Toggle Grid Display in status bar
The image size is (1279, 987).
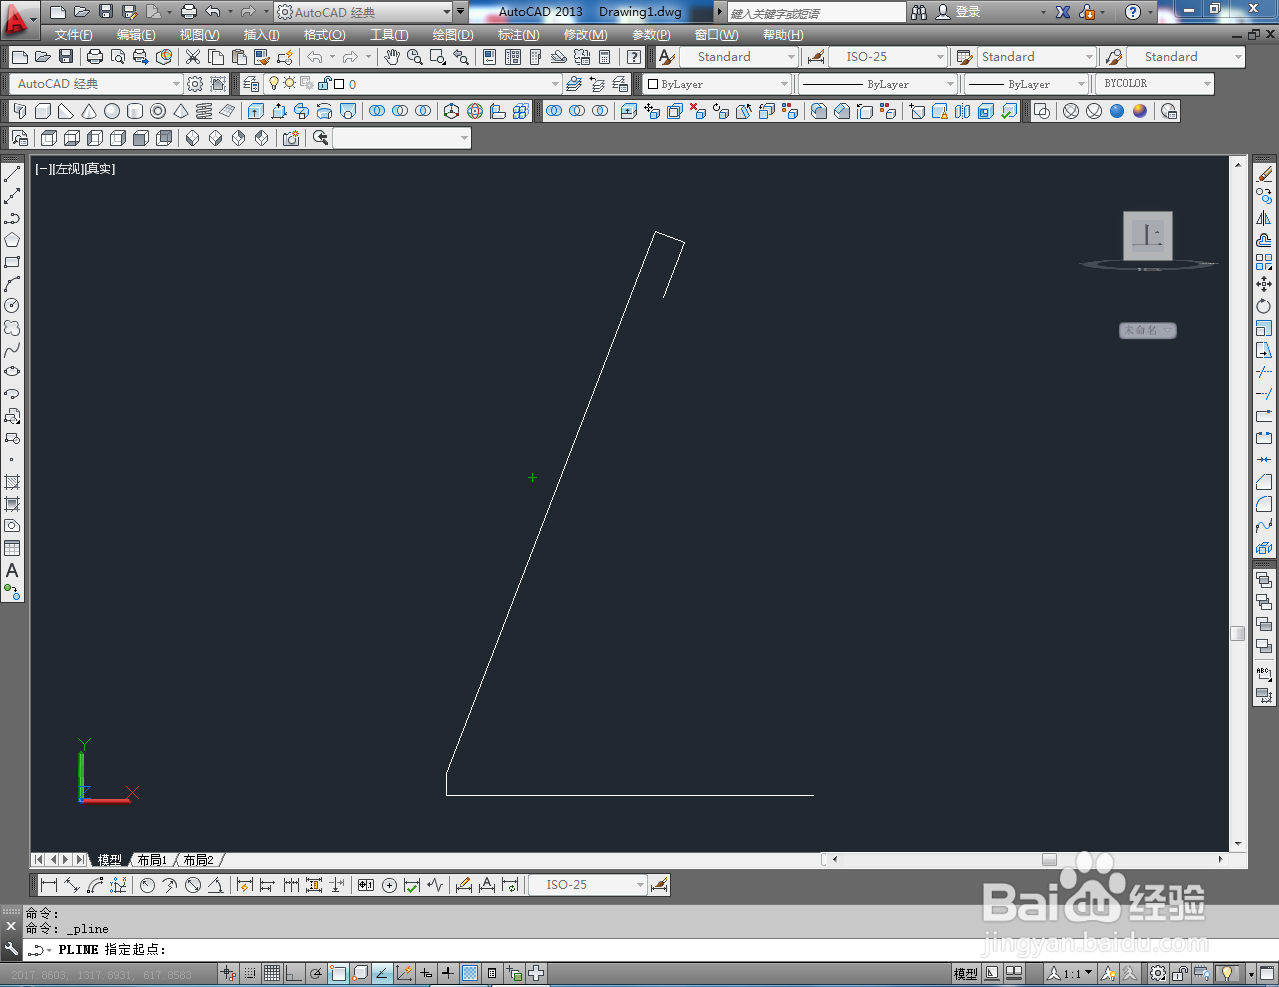point(272,973)
